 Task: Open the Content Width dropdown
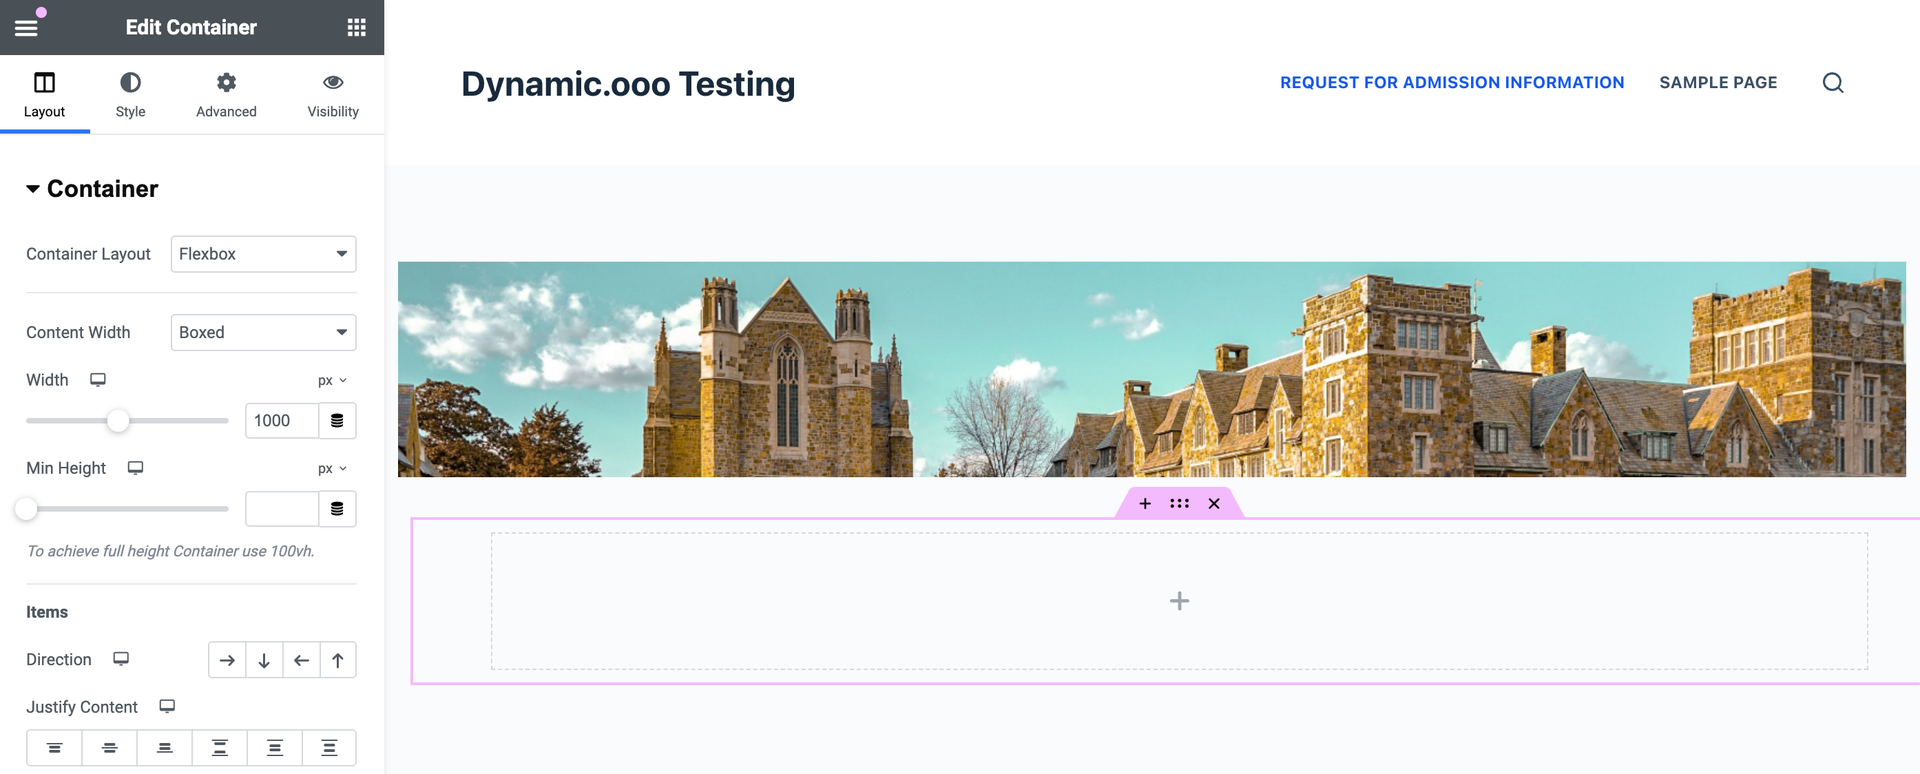coord(263,332)
